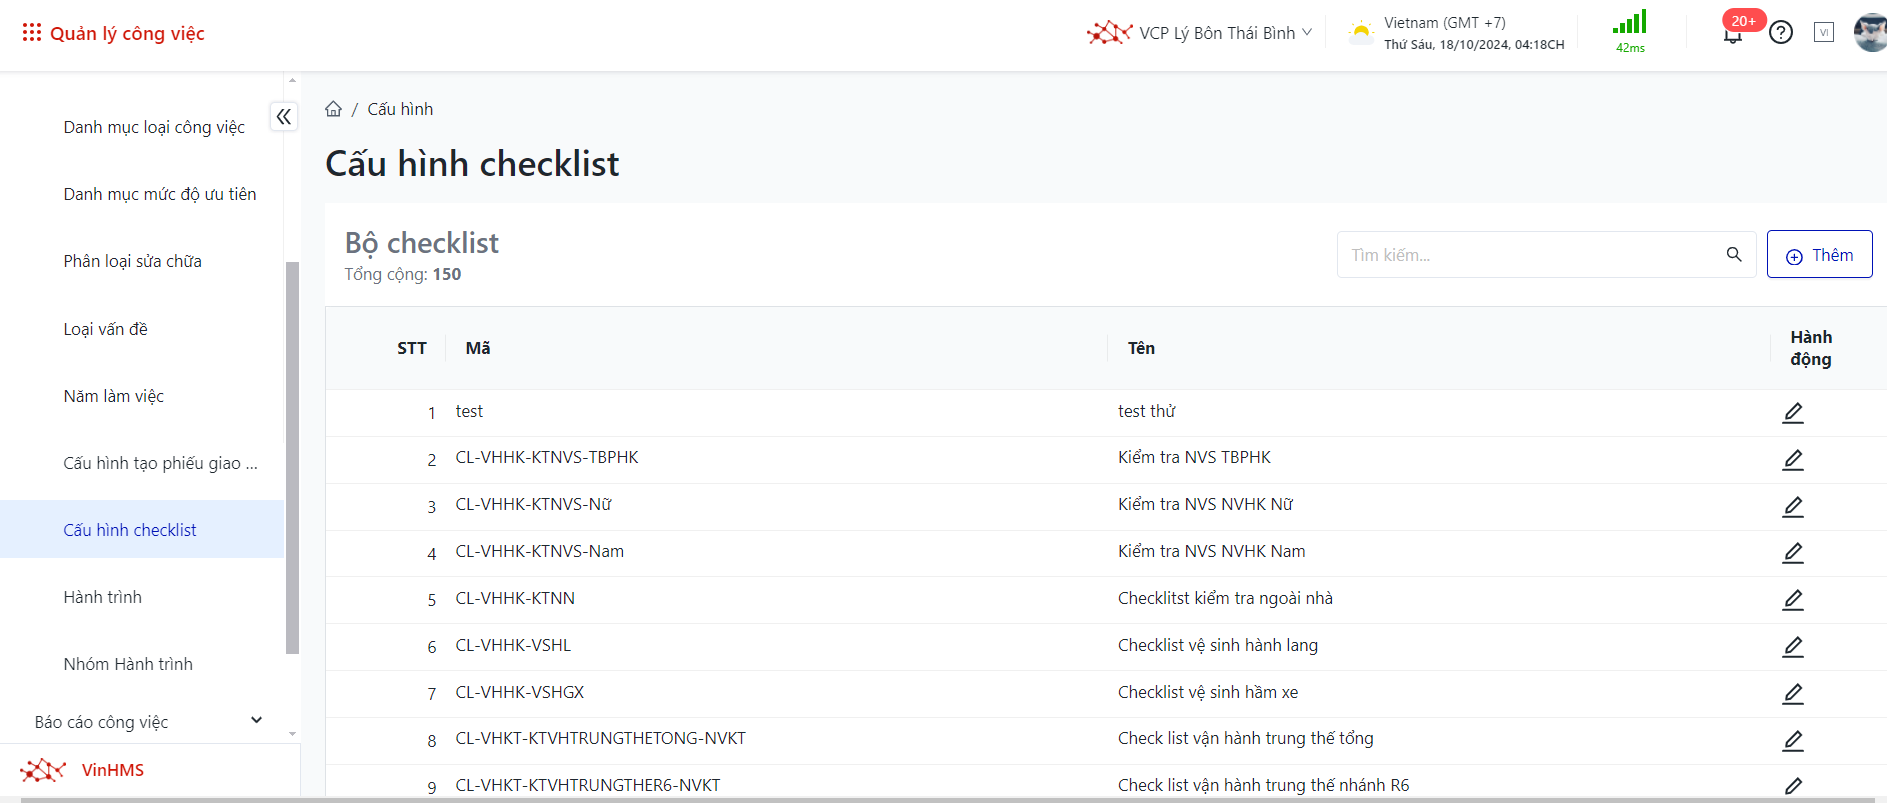Edit checklist CL-VHHK-VSHL
The height and width of the screenshot is (803, 1887).
1793,647
